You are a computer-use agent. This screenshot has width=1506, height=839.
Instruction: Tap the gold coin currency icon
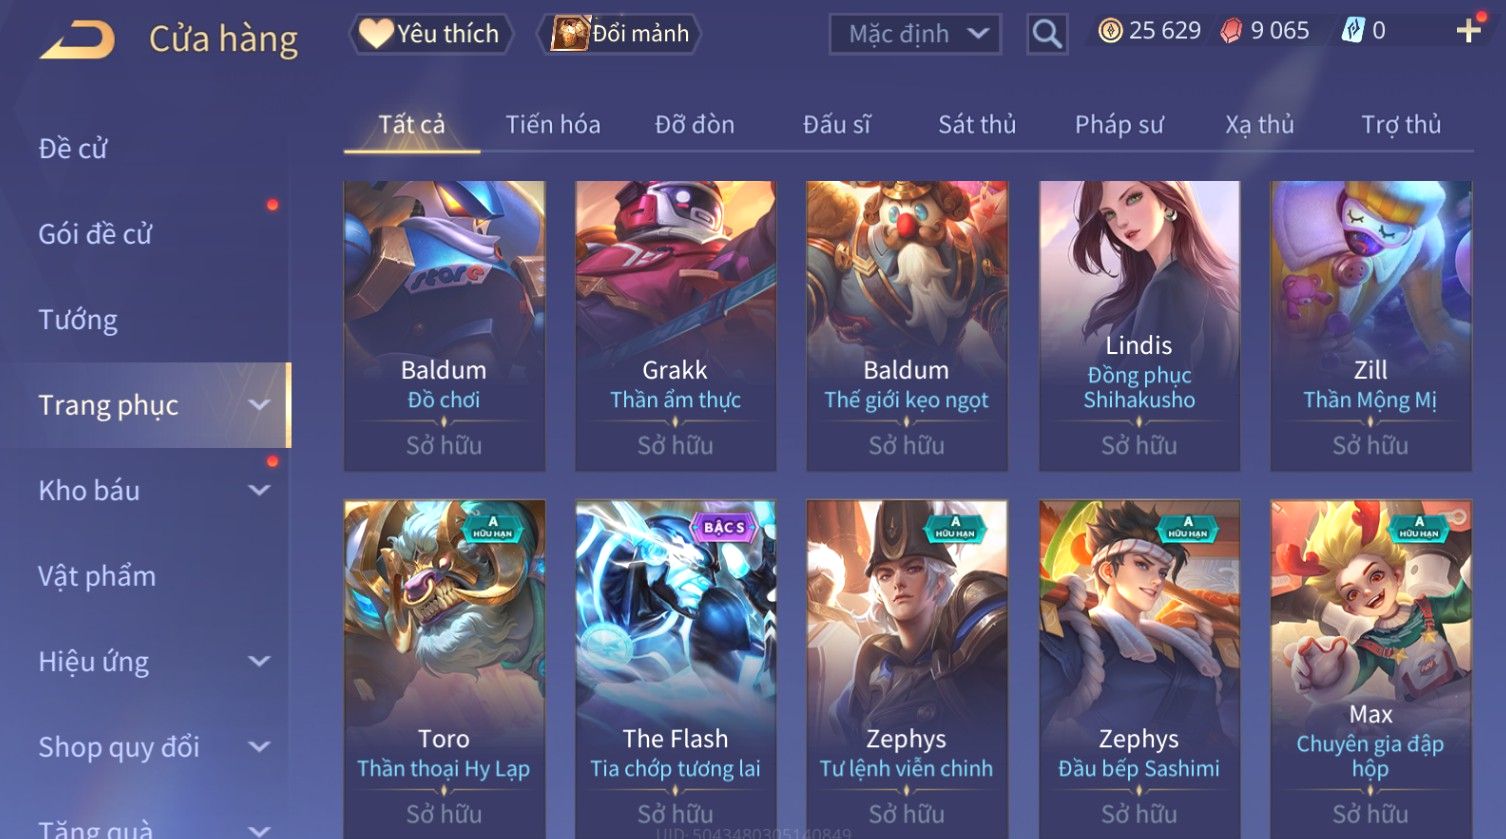click(1110, 31)
